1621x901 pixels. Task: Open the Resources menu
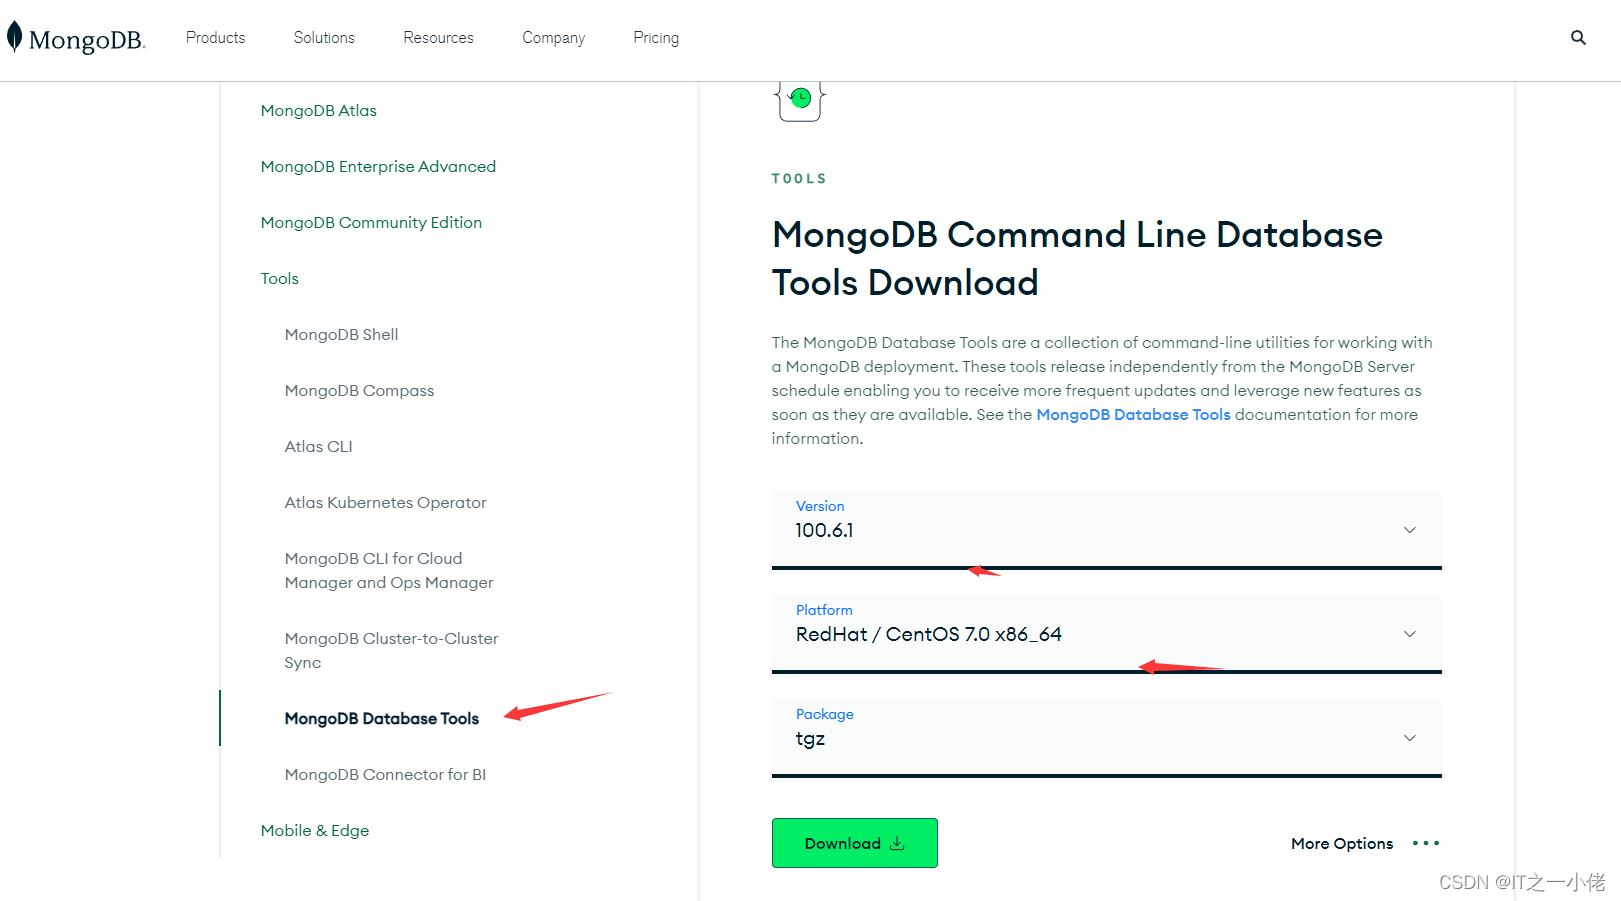pos(438,38)
